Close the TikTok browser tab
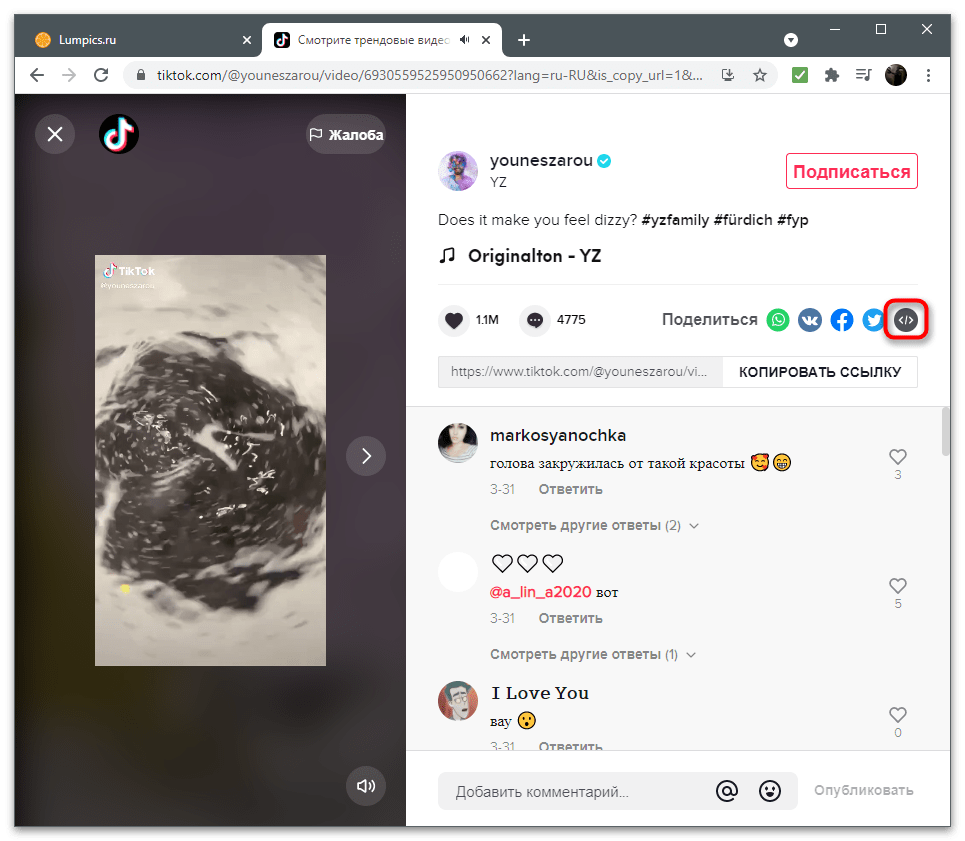Viewport: 965px width, 841px height. point(486,40)
